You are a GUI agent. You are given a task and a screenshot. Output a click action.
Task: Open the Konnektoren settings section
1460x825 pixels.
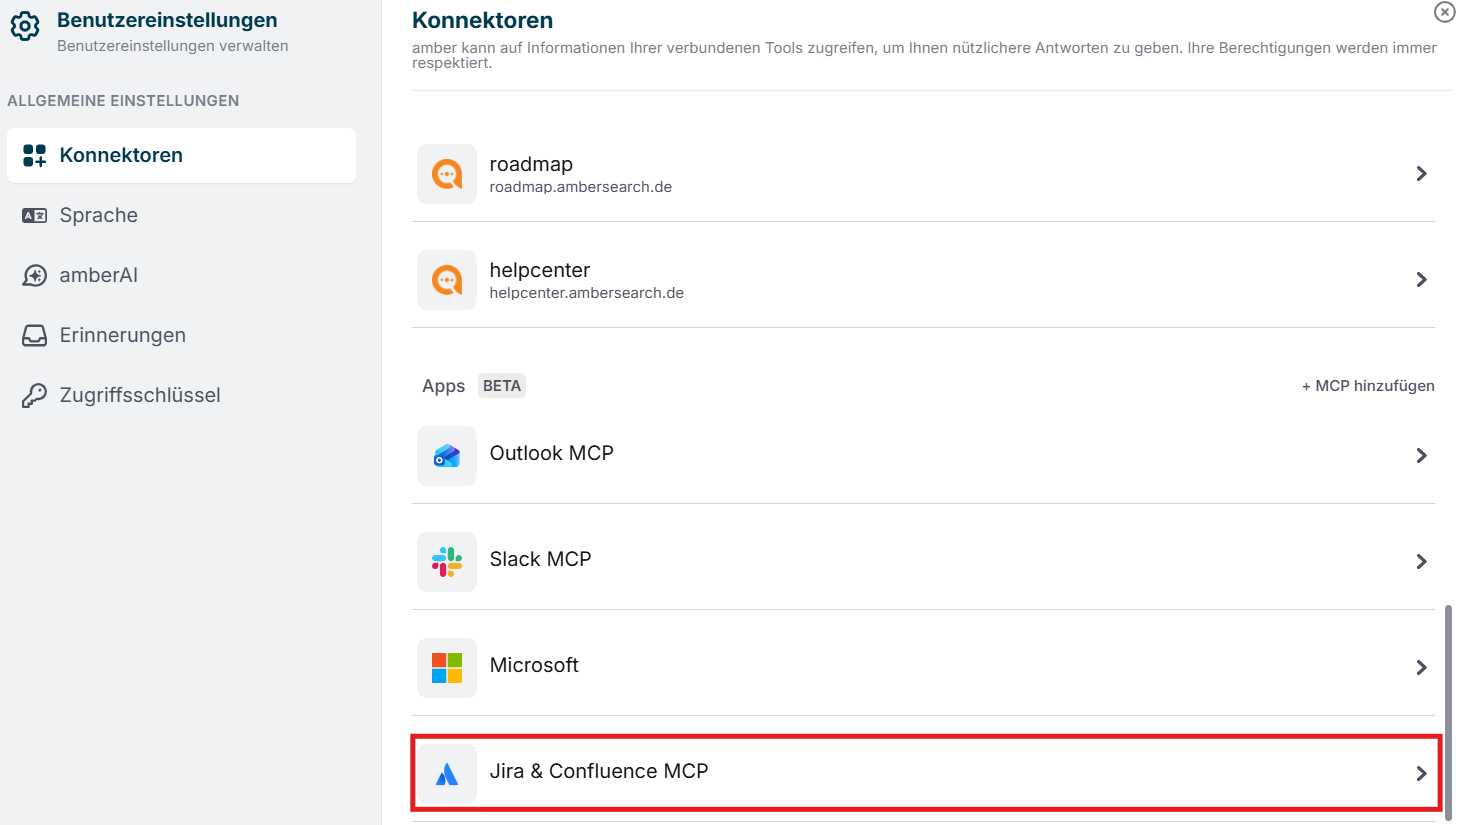point(181,155)
